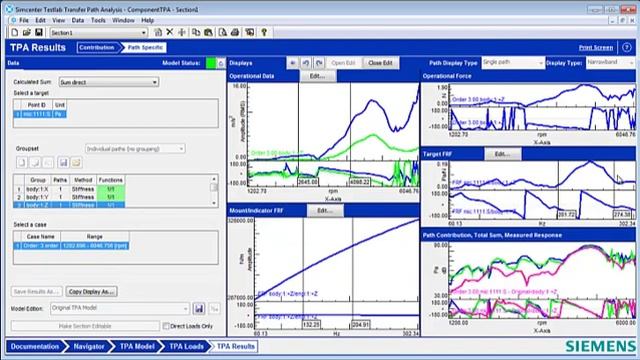
Task: Click the crosshair icon in the toolbar
Action: tap(182, 32)
